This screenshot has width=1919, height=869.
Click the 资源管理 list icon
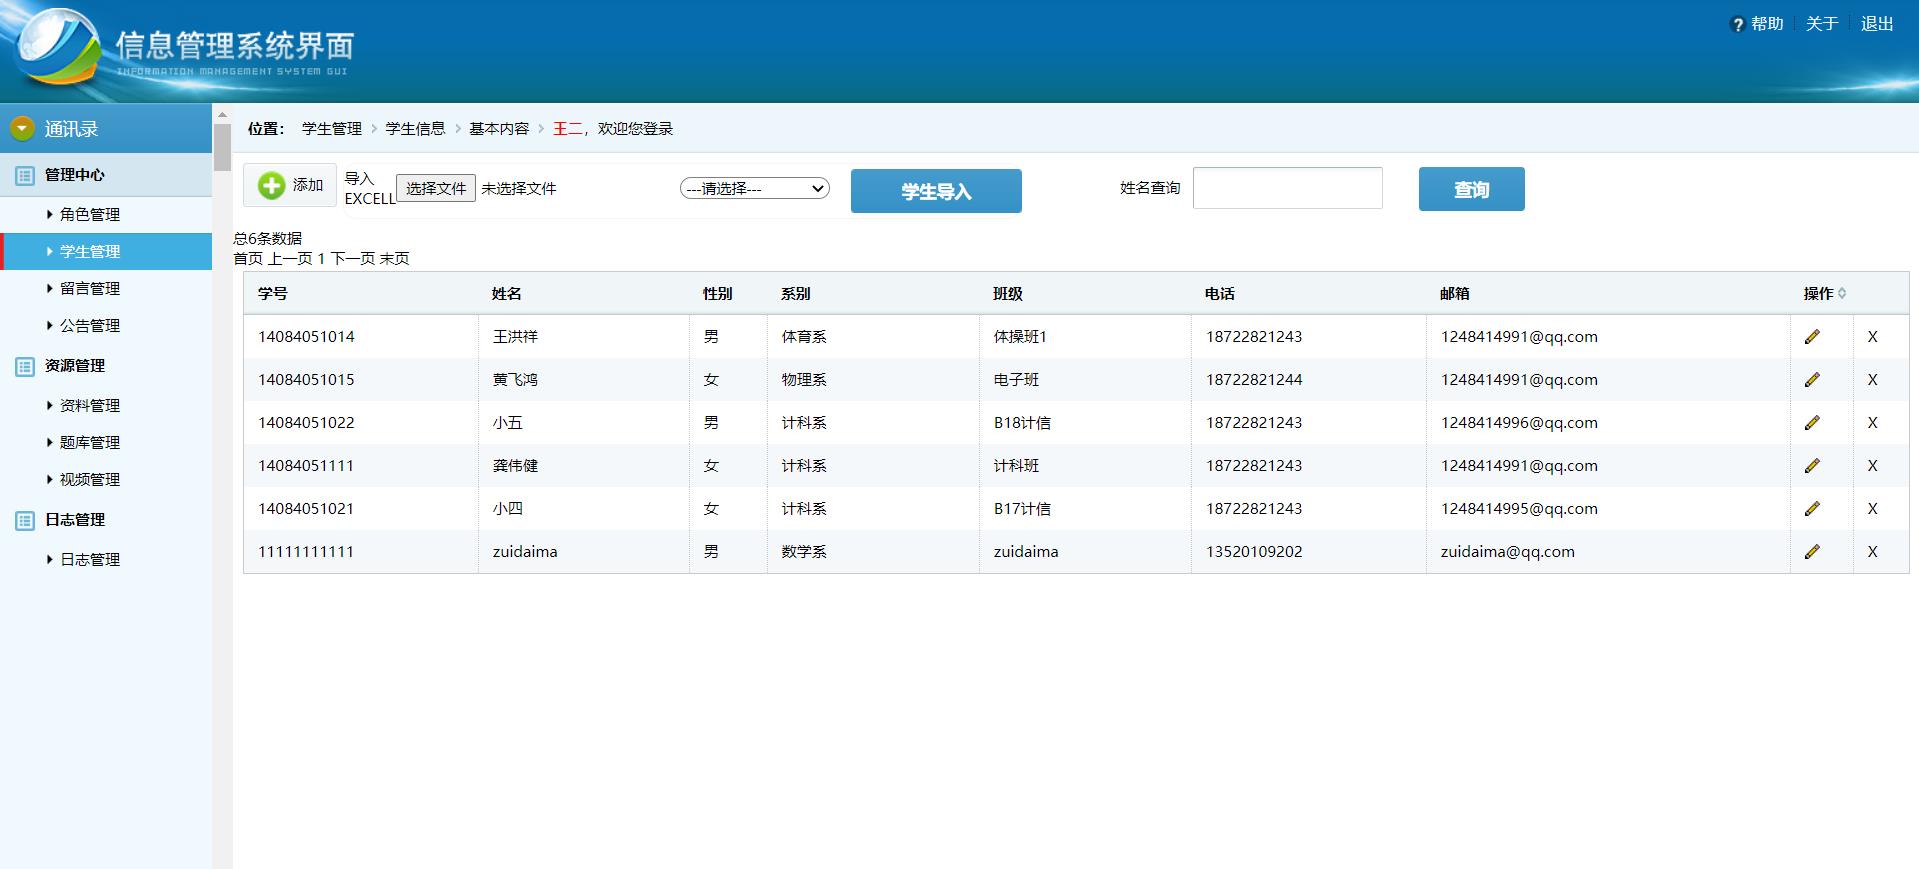click(25, 367)
